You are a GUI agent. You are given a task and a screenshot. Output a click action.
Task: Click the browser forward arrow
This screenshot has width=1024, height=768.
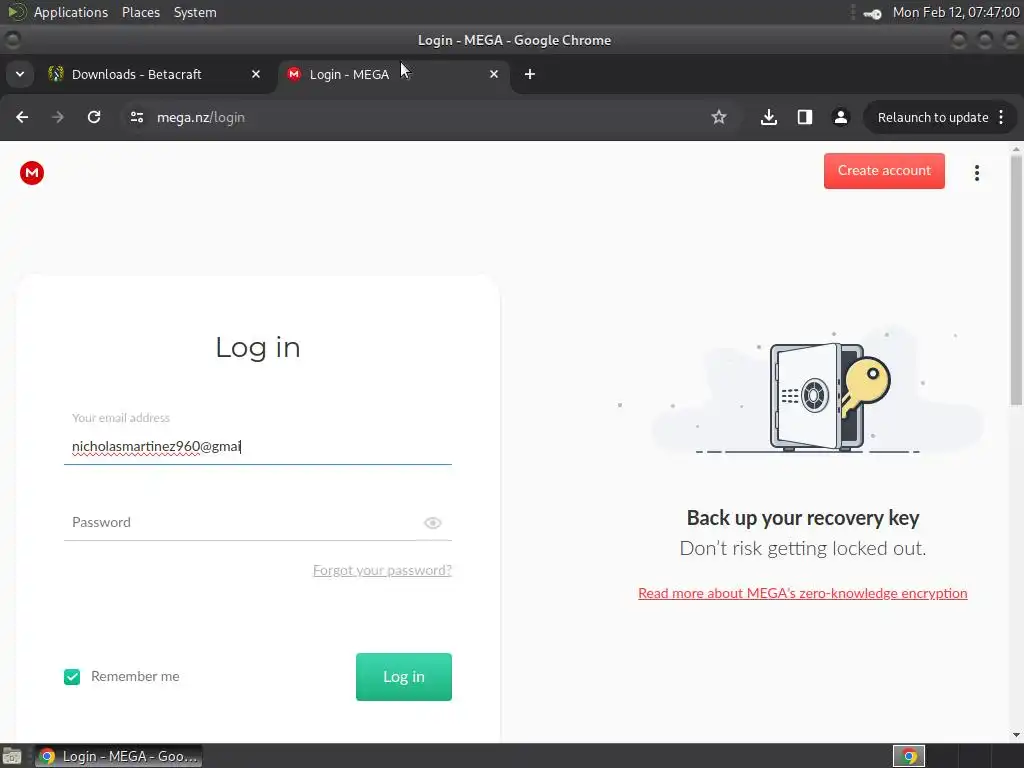(57, 117)
